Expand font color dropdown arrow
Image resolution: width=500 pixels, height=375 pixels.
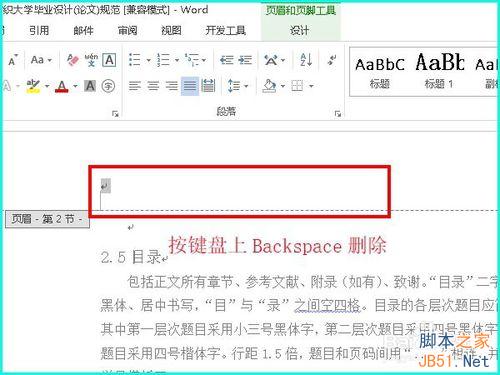(x=75, y=86)
